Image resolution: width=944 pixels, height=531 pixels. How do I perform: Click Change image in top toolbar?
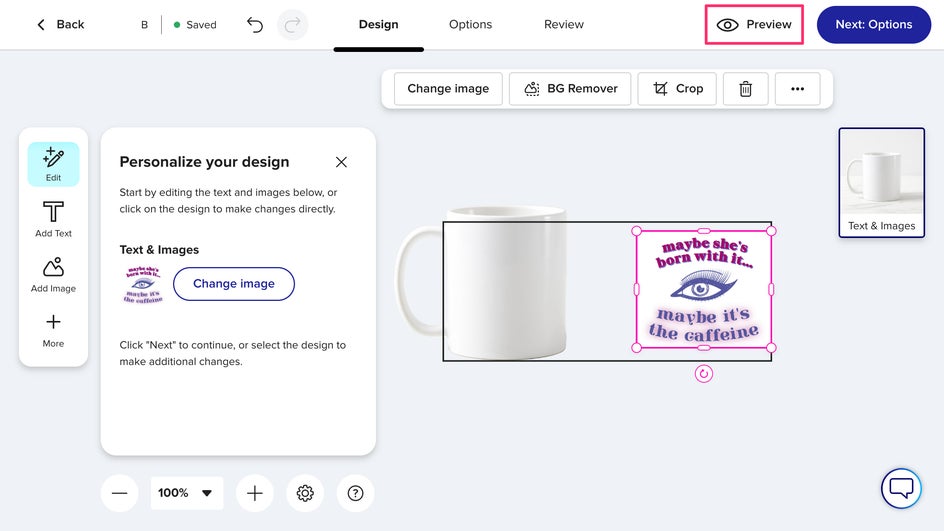pyautogui.click(x=448, y=88)
